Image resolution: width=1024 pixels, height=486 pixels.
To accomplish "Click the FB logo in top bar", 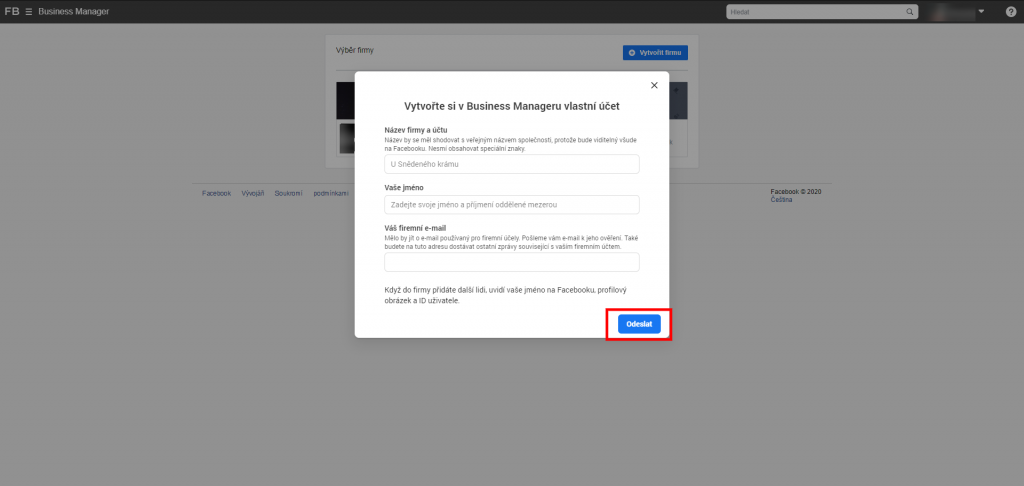I will click(x=12, y=11).
